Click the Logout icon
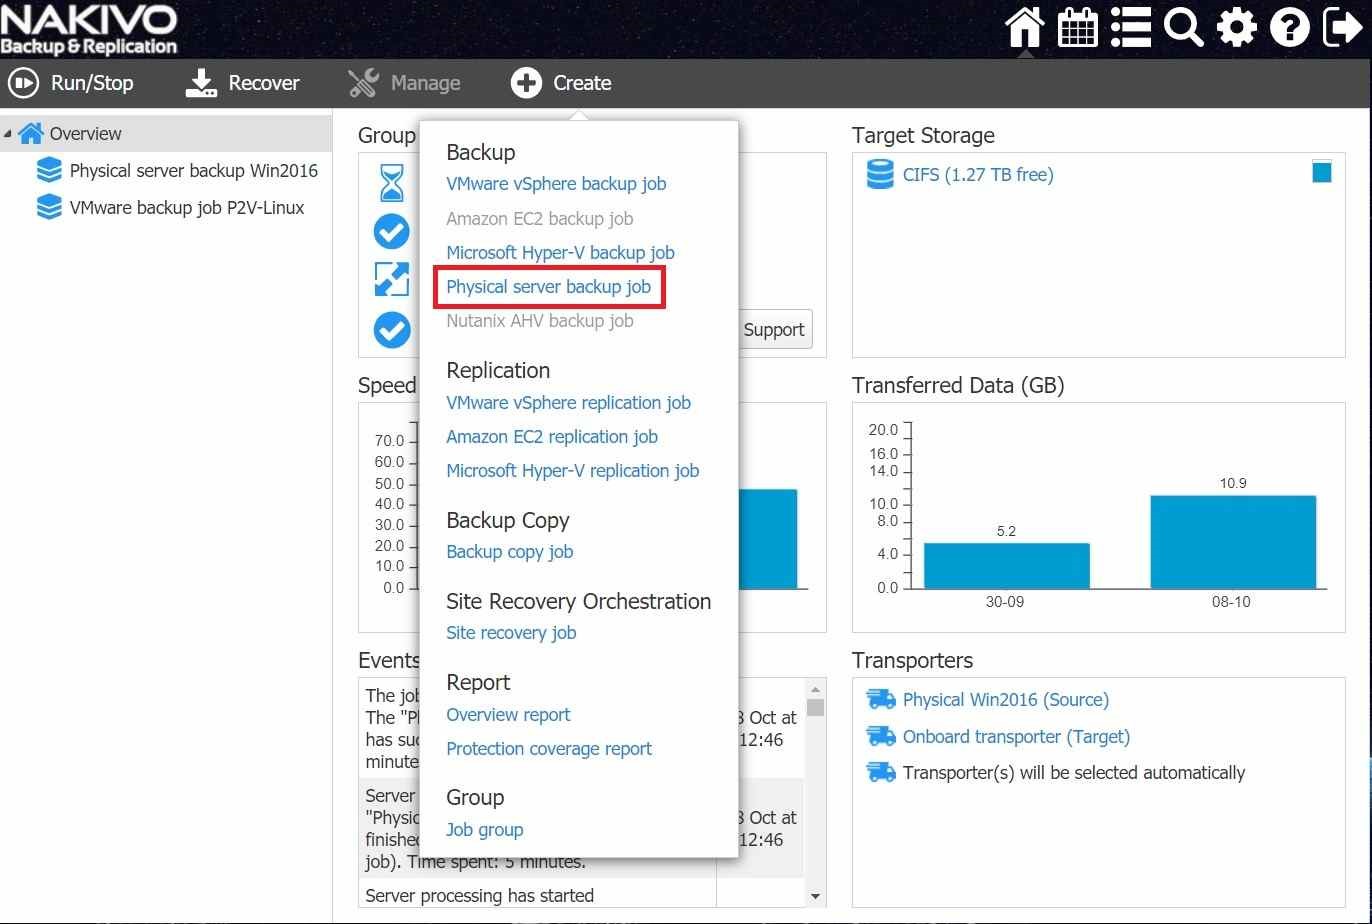Screen dimensions: 1372x924 tap(1342, 27)
